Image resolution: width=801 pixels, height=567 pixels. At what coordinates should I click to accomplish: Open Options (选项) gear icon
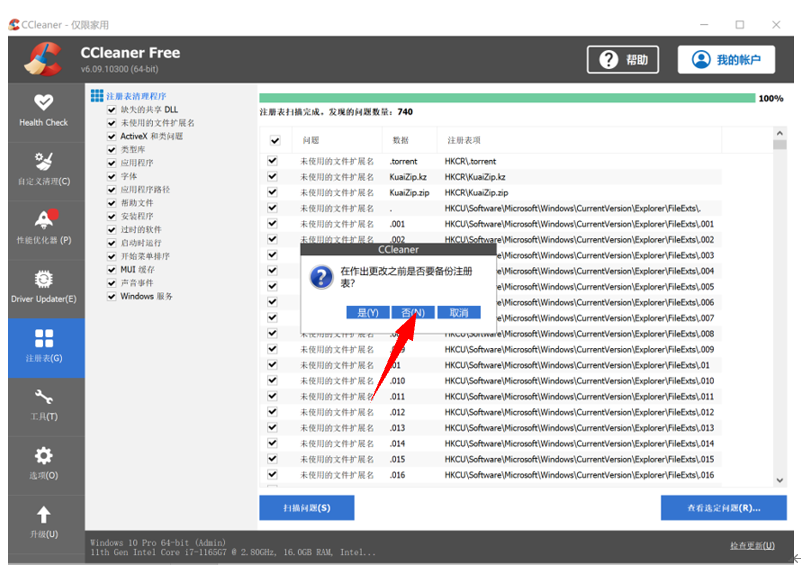(43, 456)
